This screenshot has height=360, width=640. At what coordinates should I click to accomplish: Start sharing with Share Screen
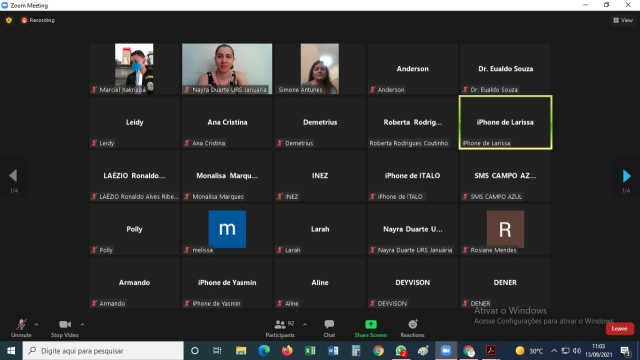[x=371, y=328]
